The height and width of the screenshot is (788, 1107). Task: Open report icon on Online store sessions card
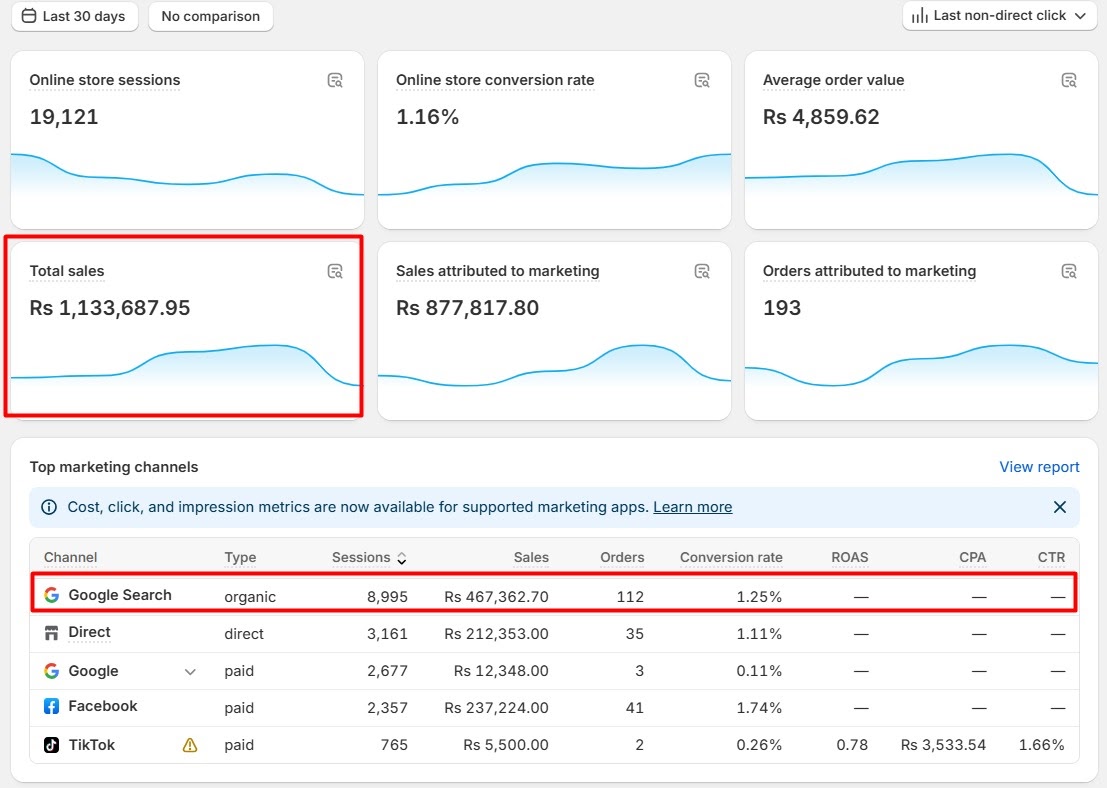click(x=336, y=80)
